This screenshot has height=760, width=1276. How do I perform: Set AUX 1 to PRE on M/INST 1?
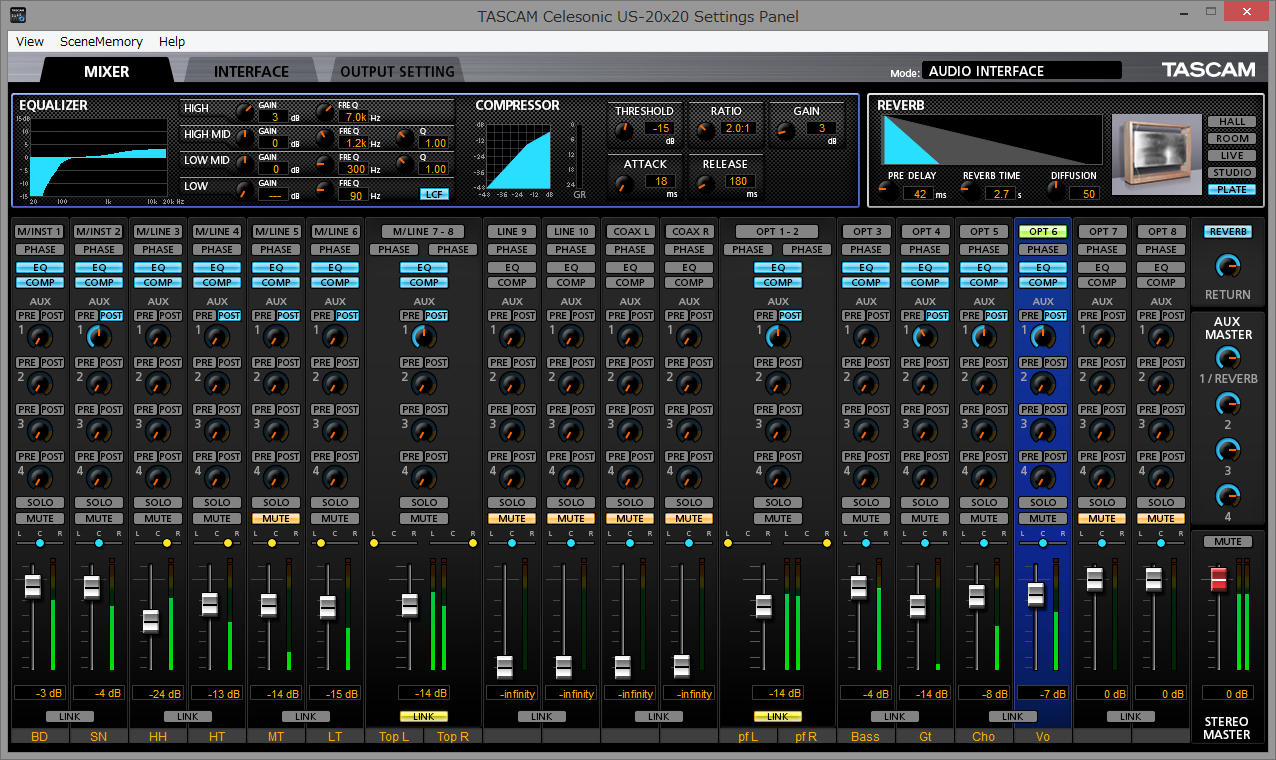[x=27, y=316]
